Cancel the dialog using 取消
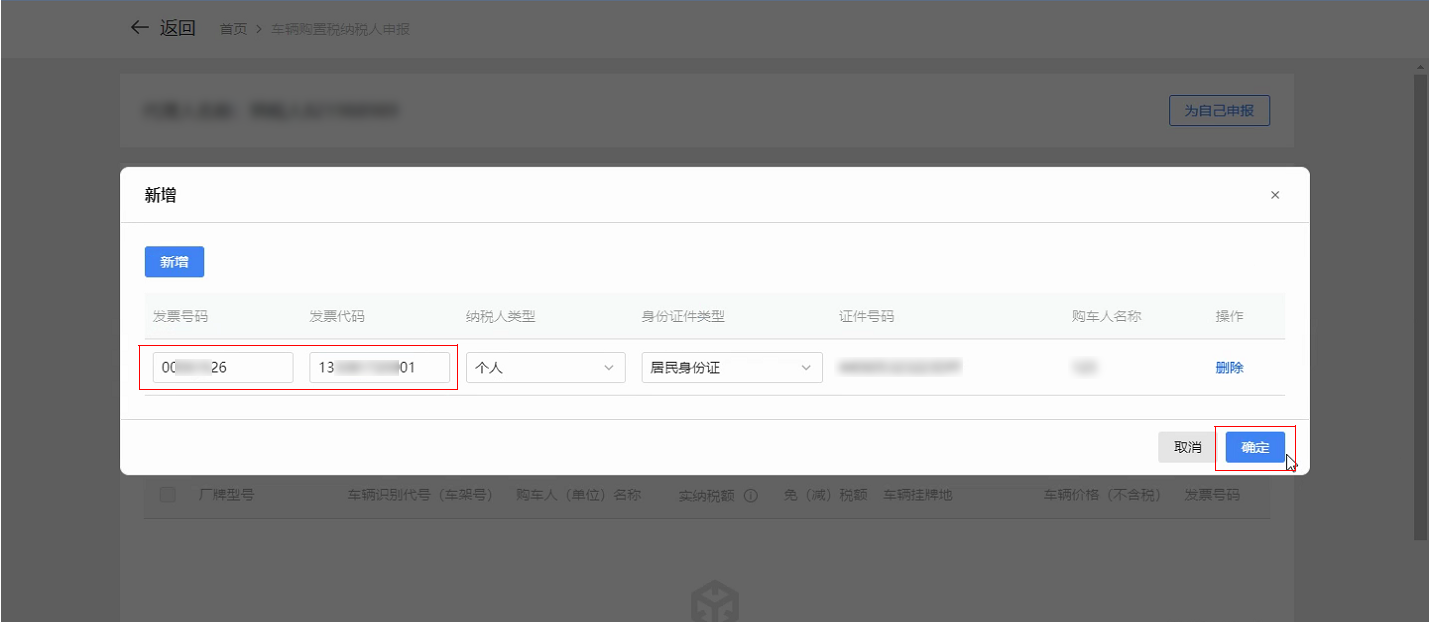Image resolution: width=1430 pixels, height=622 pixels. [x=1187, y=447]
